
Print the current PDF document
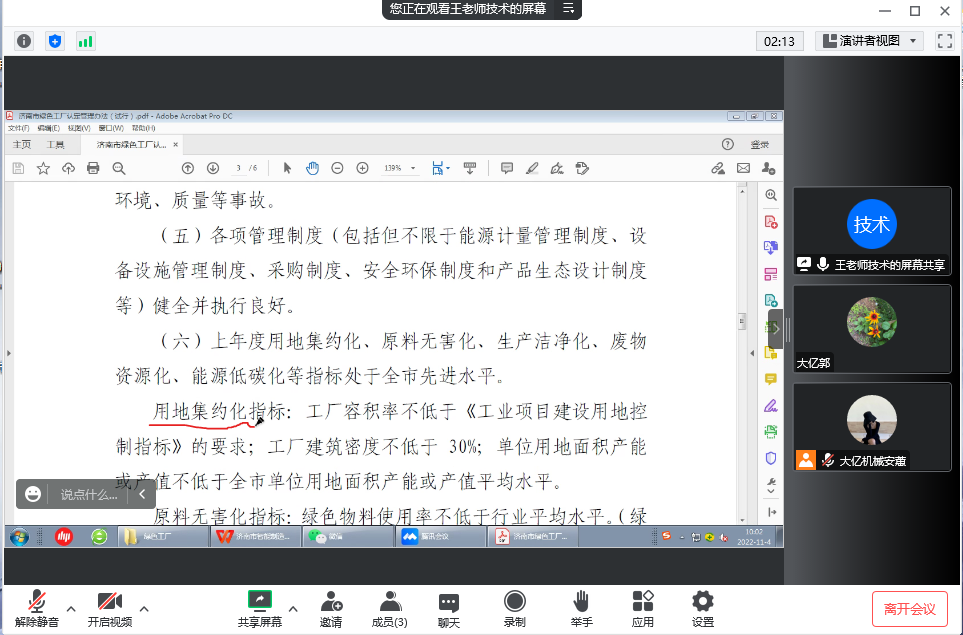click(93, 168)
